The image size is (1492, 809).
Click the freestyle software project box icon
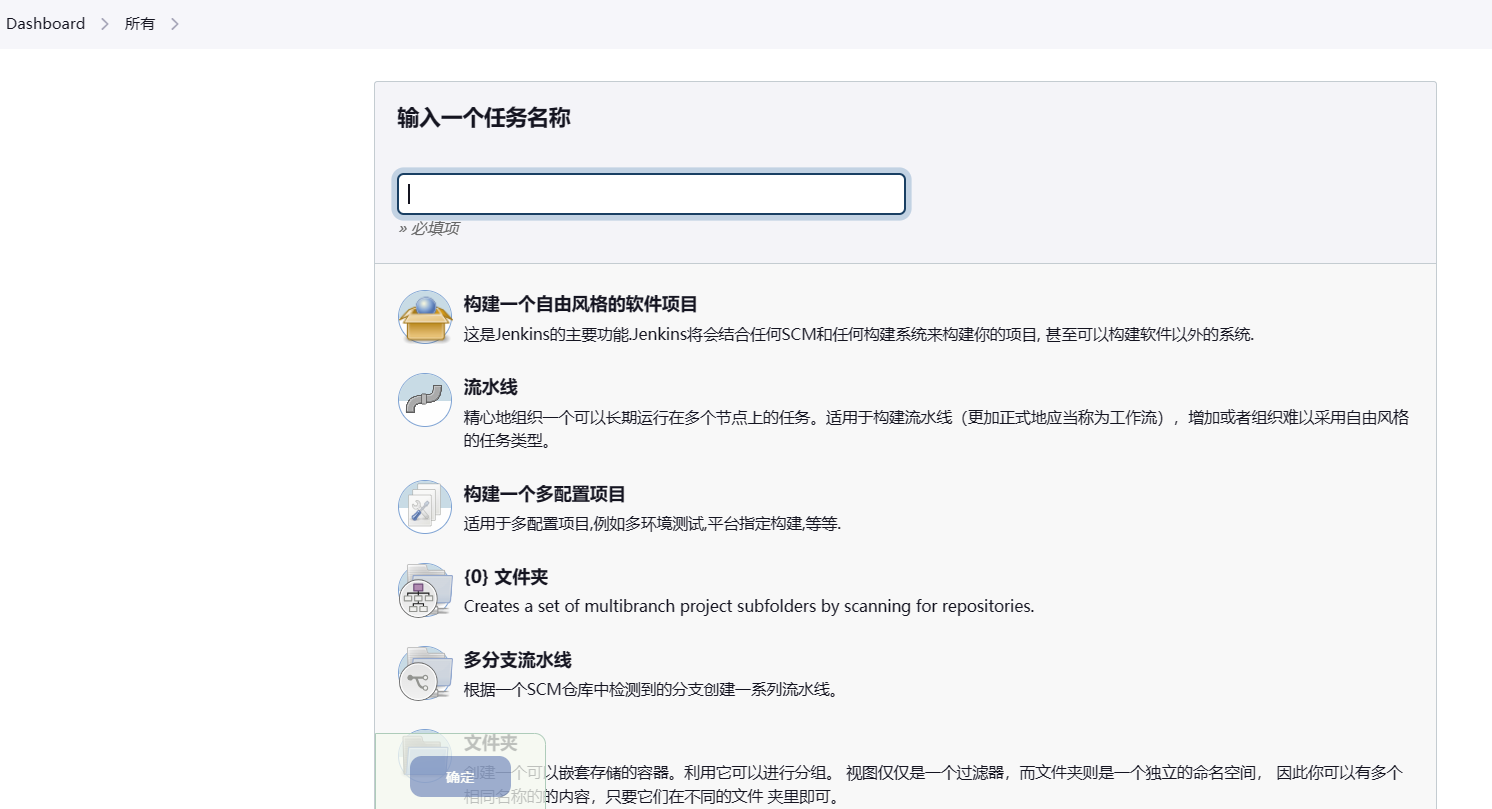pos(425,317)
